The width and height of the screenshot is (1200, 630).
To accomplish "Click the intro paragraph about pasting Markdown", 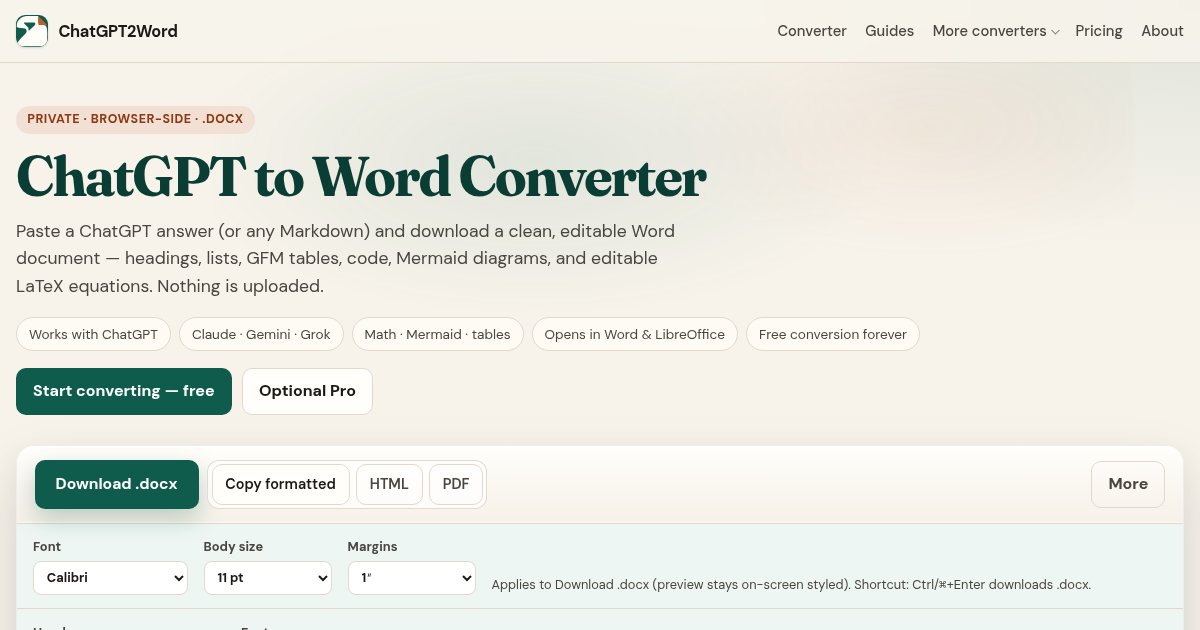I will click(346, 258).
